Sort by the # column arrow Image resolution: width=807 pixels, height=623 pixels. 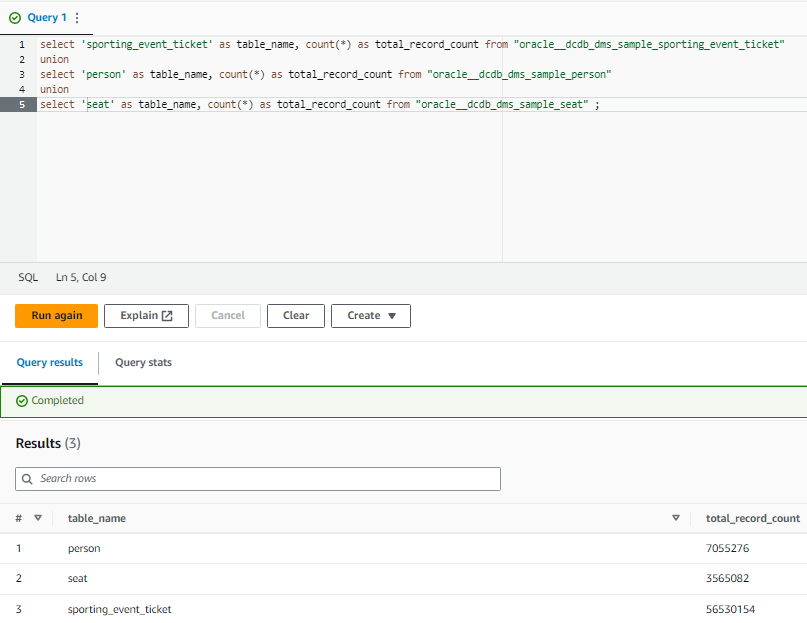coord(38,518)
